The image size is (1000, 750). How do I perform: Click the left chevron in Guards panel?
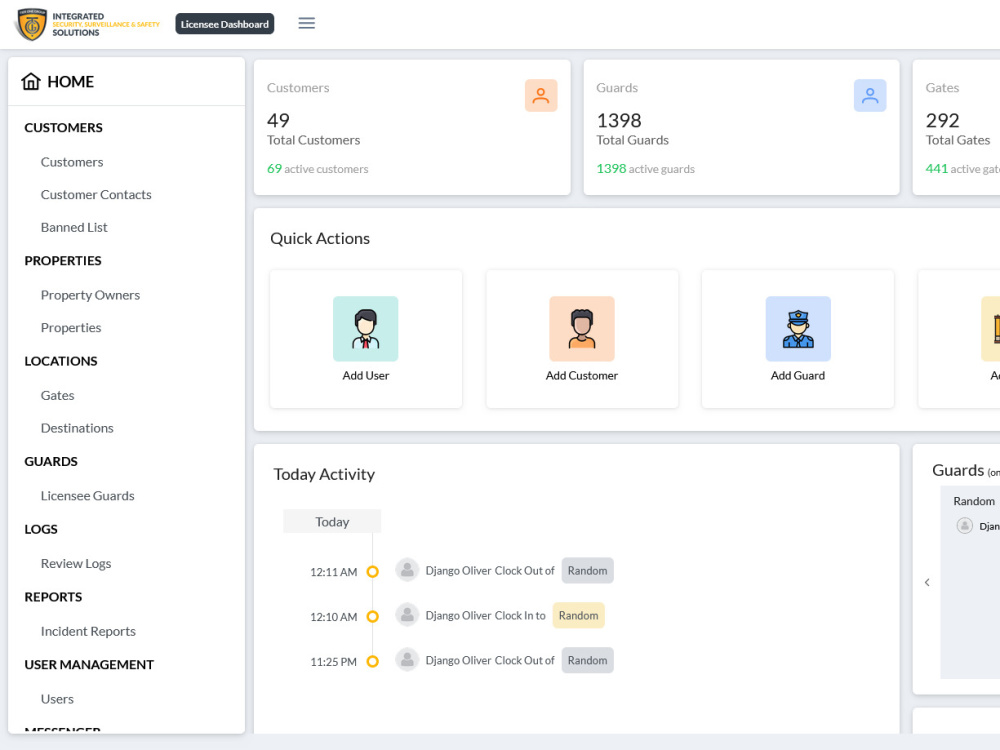(x=927, y=582)
